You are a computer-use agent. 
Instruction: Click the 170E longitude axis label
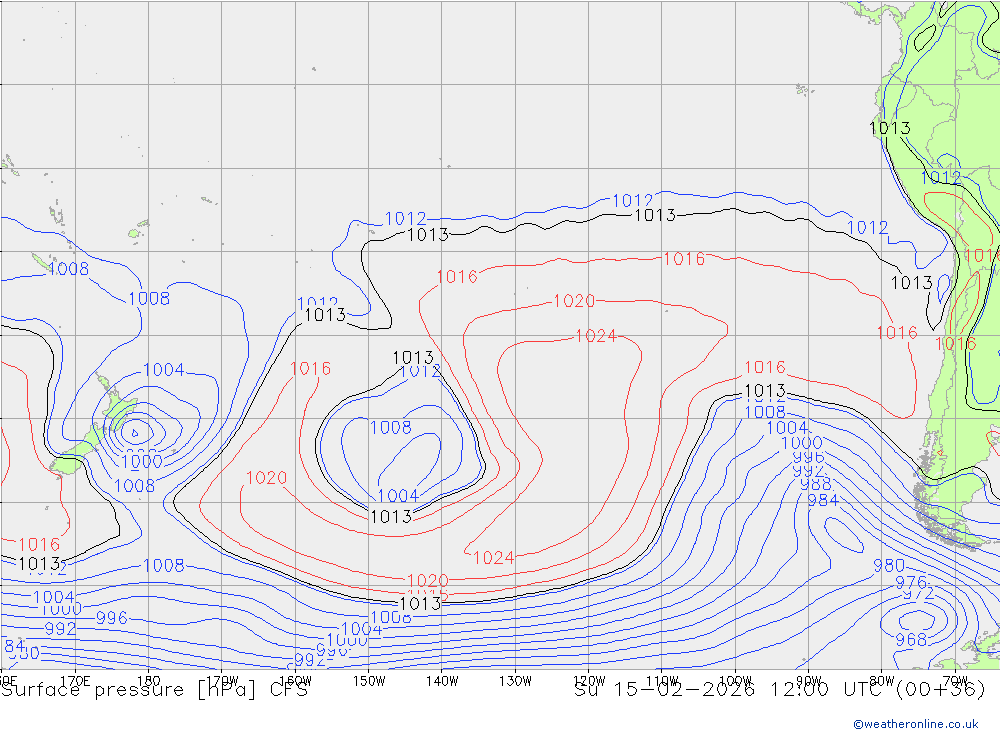tap(75, 681)
